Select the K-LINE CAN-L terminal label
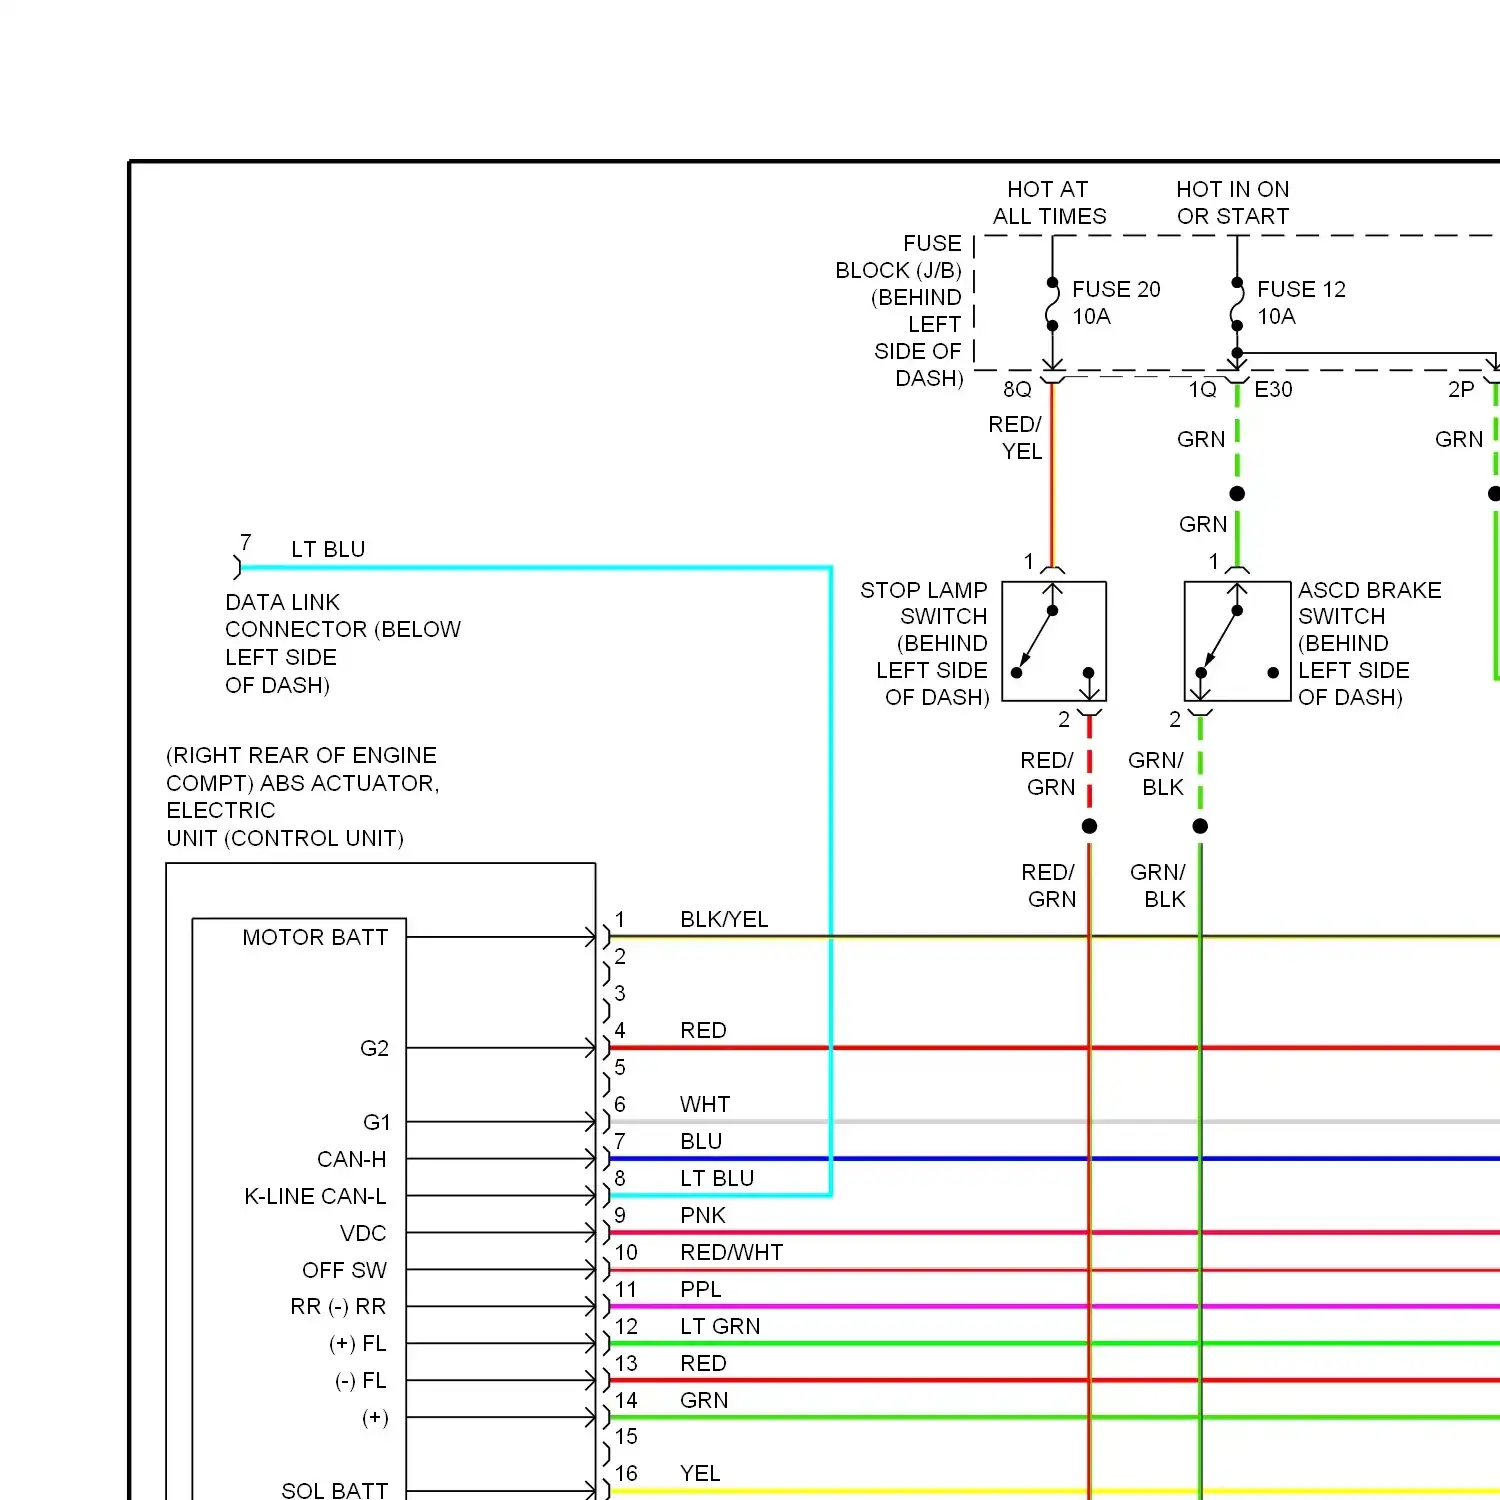Screen dimensions: 1500x1500 (x=315, y=1197)
